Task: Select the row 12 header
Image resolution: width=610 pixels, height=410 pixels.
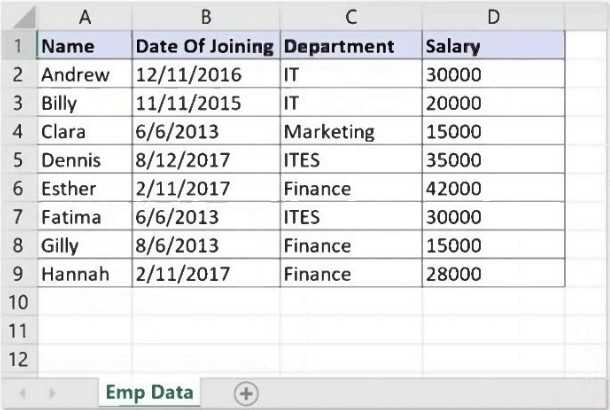Action: point(18,360)
